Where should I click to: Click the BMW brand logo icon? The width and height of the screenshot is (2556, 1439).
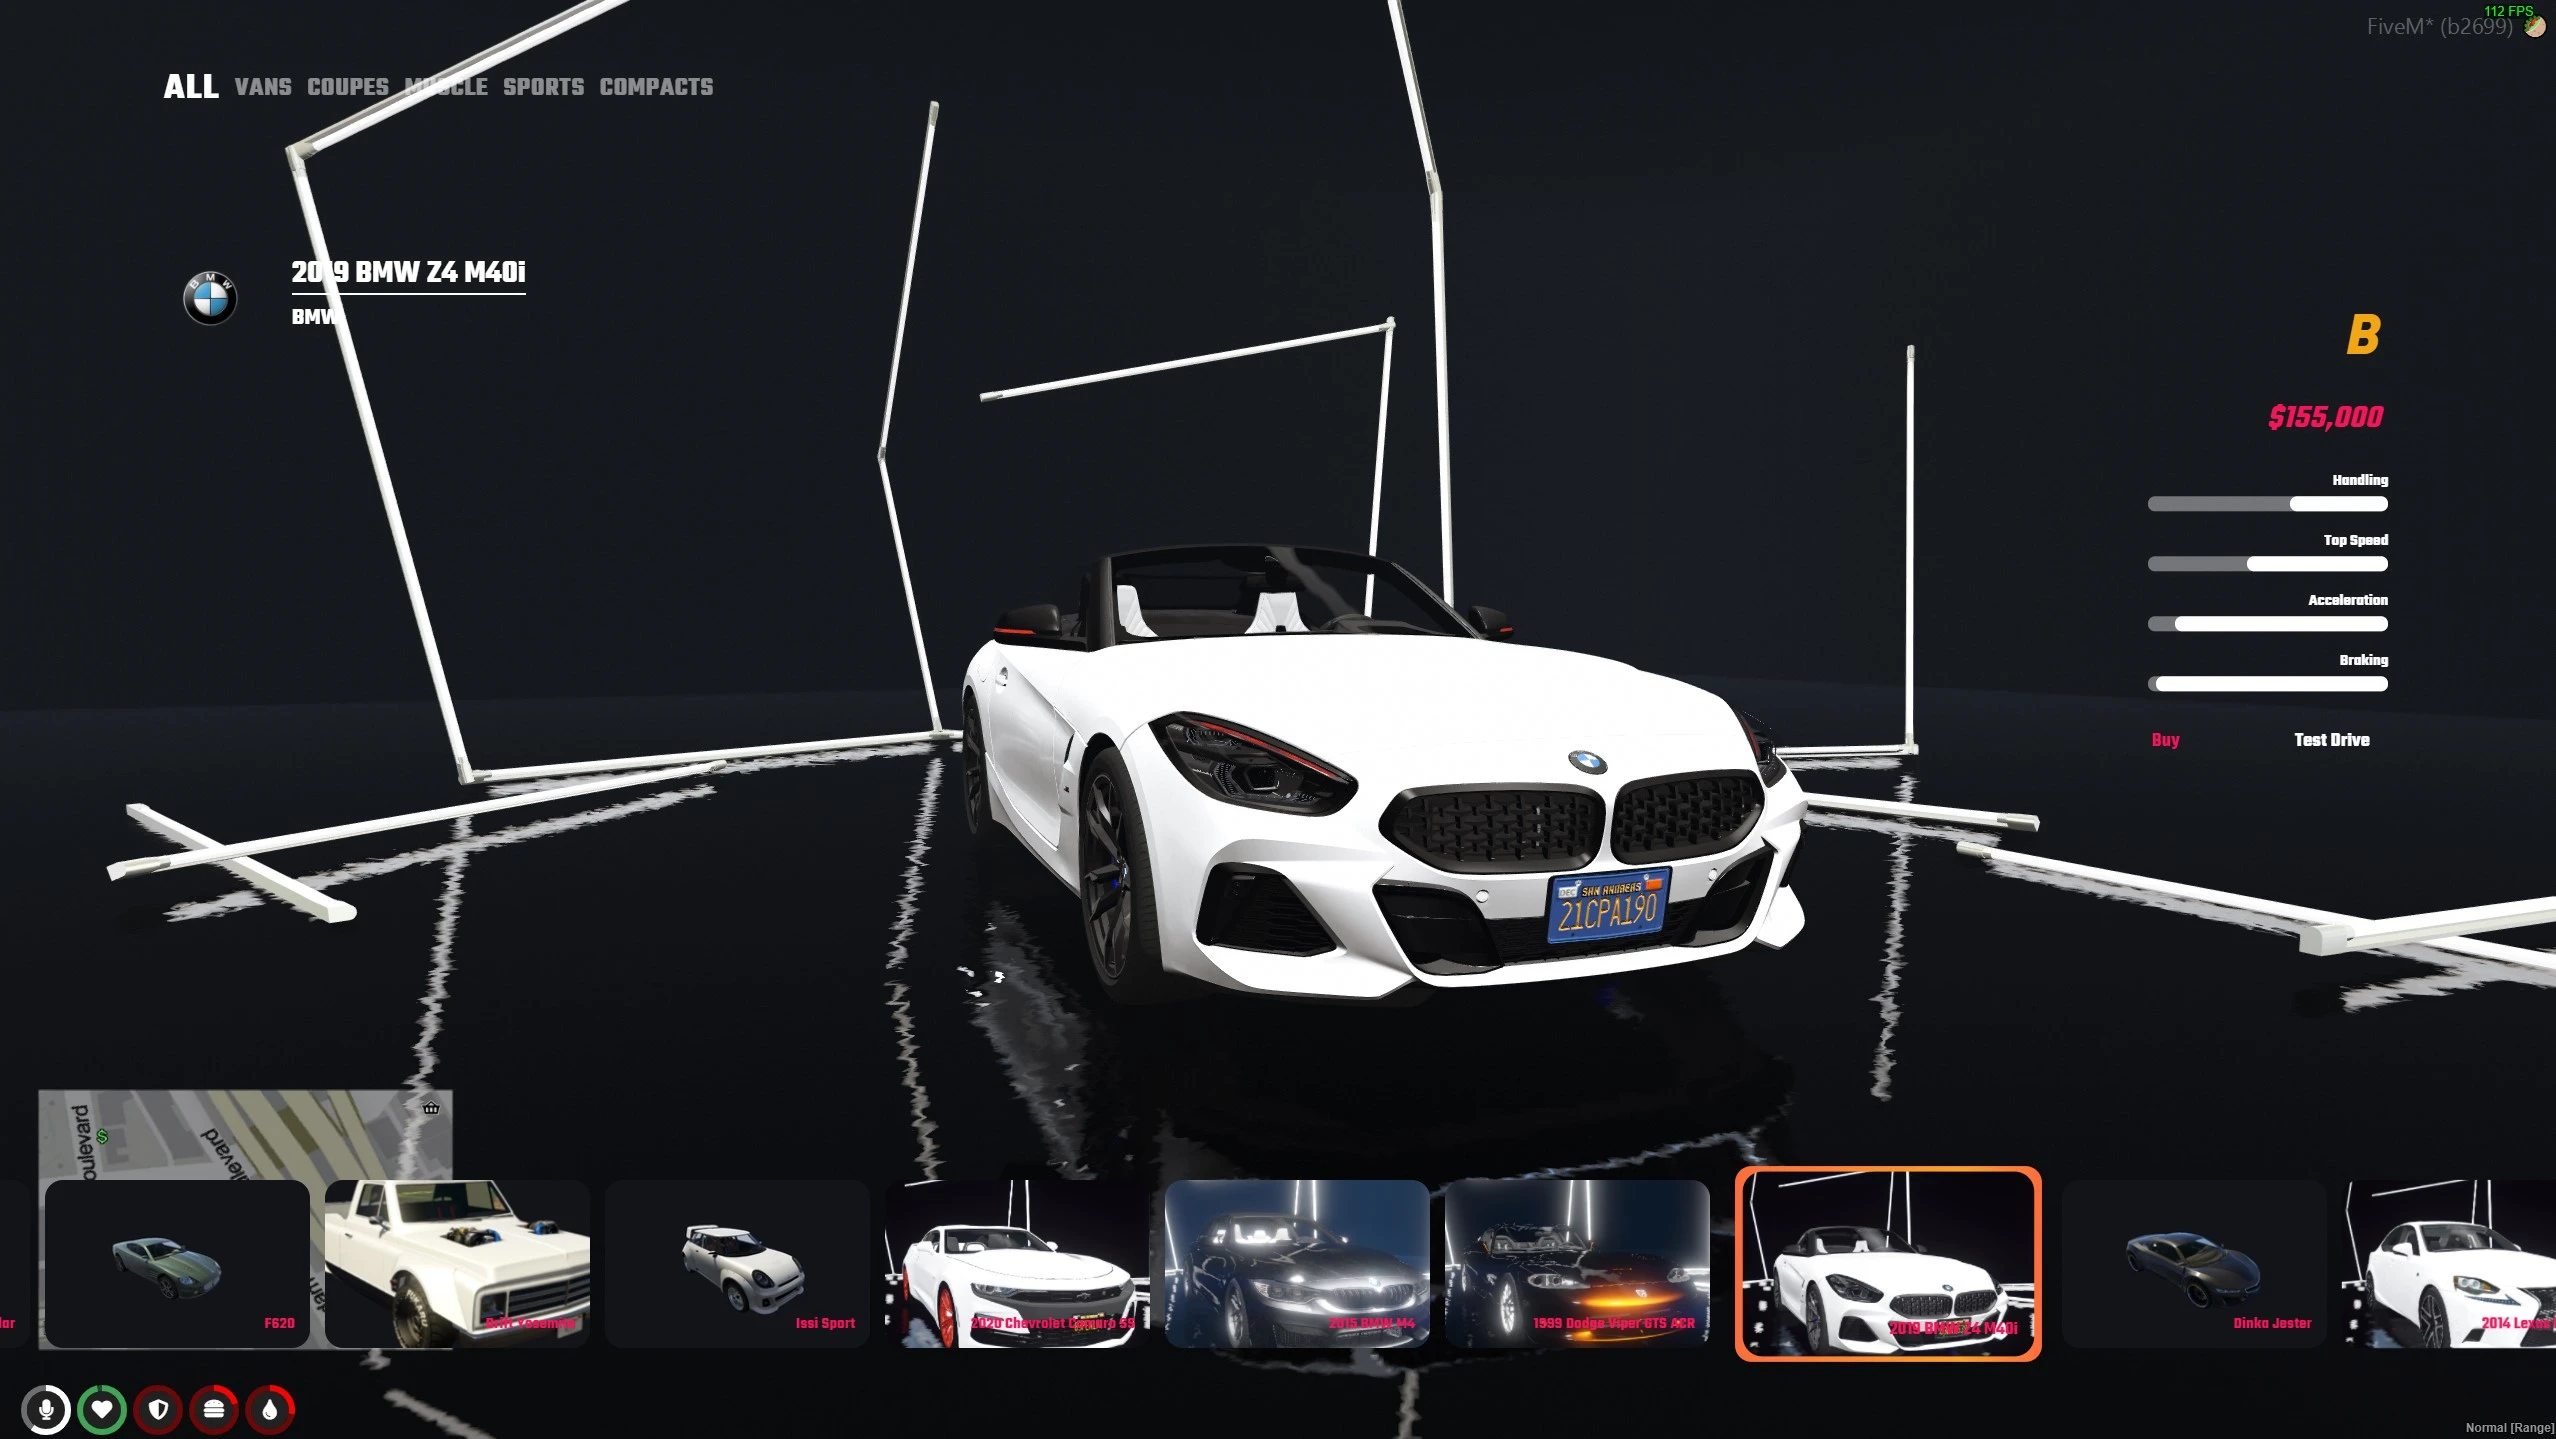click(210, 298)
